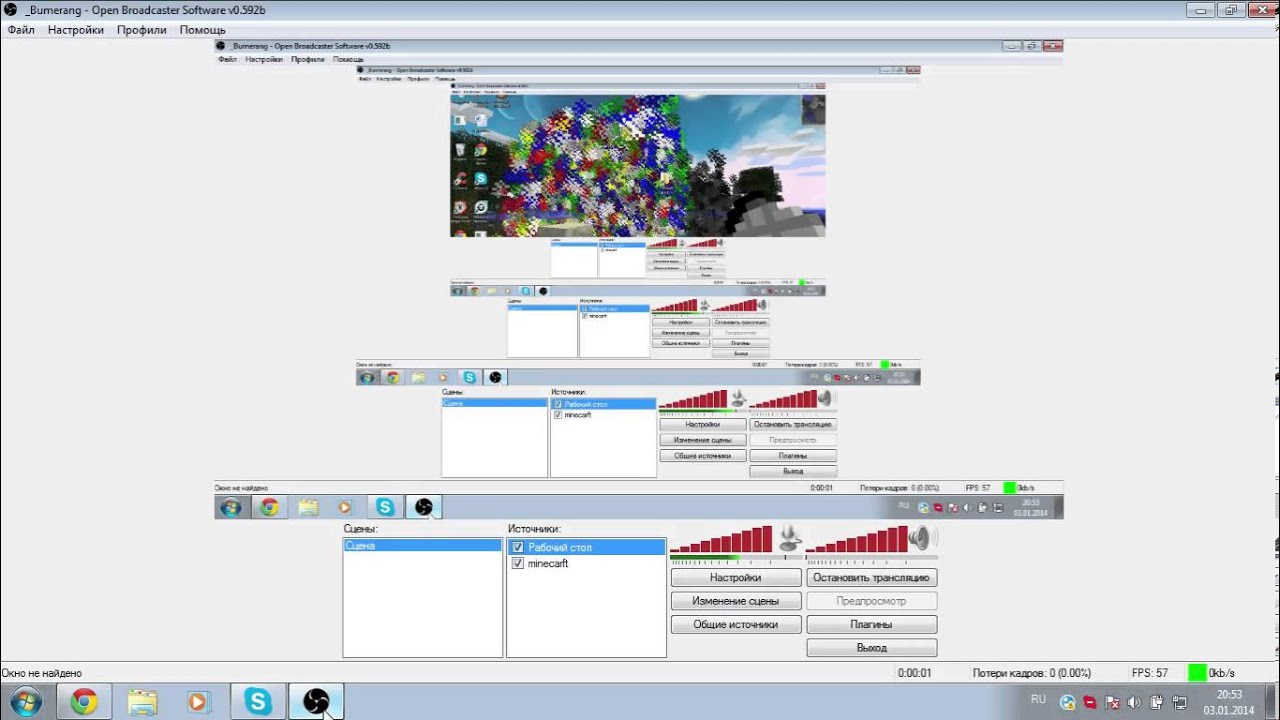Uncheck the Рабочий стол source checkbox
Screen dimensions: 1280x720
(517, 547)
